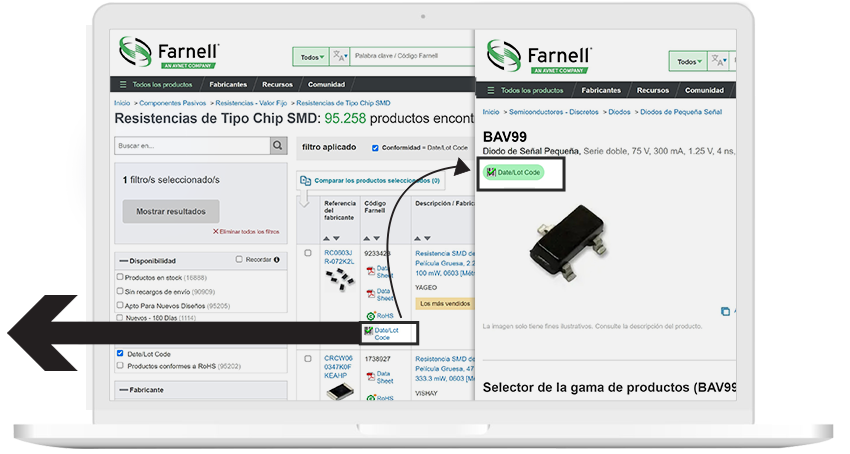
Task: Go to 'Inicio' breadcrumb on the BAV99 page
Action: 491,112
